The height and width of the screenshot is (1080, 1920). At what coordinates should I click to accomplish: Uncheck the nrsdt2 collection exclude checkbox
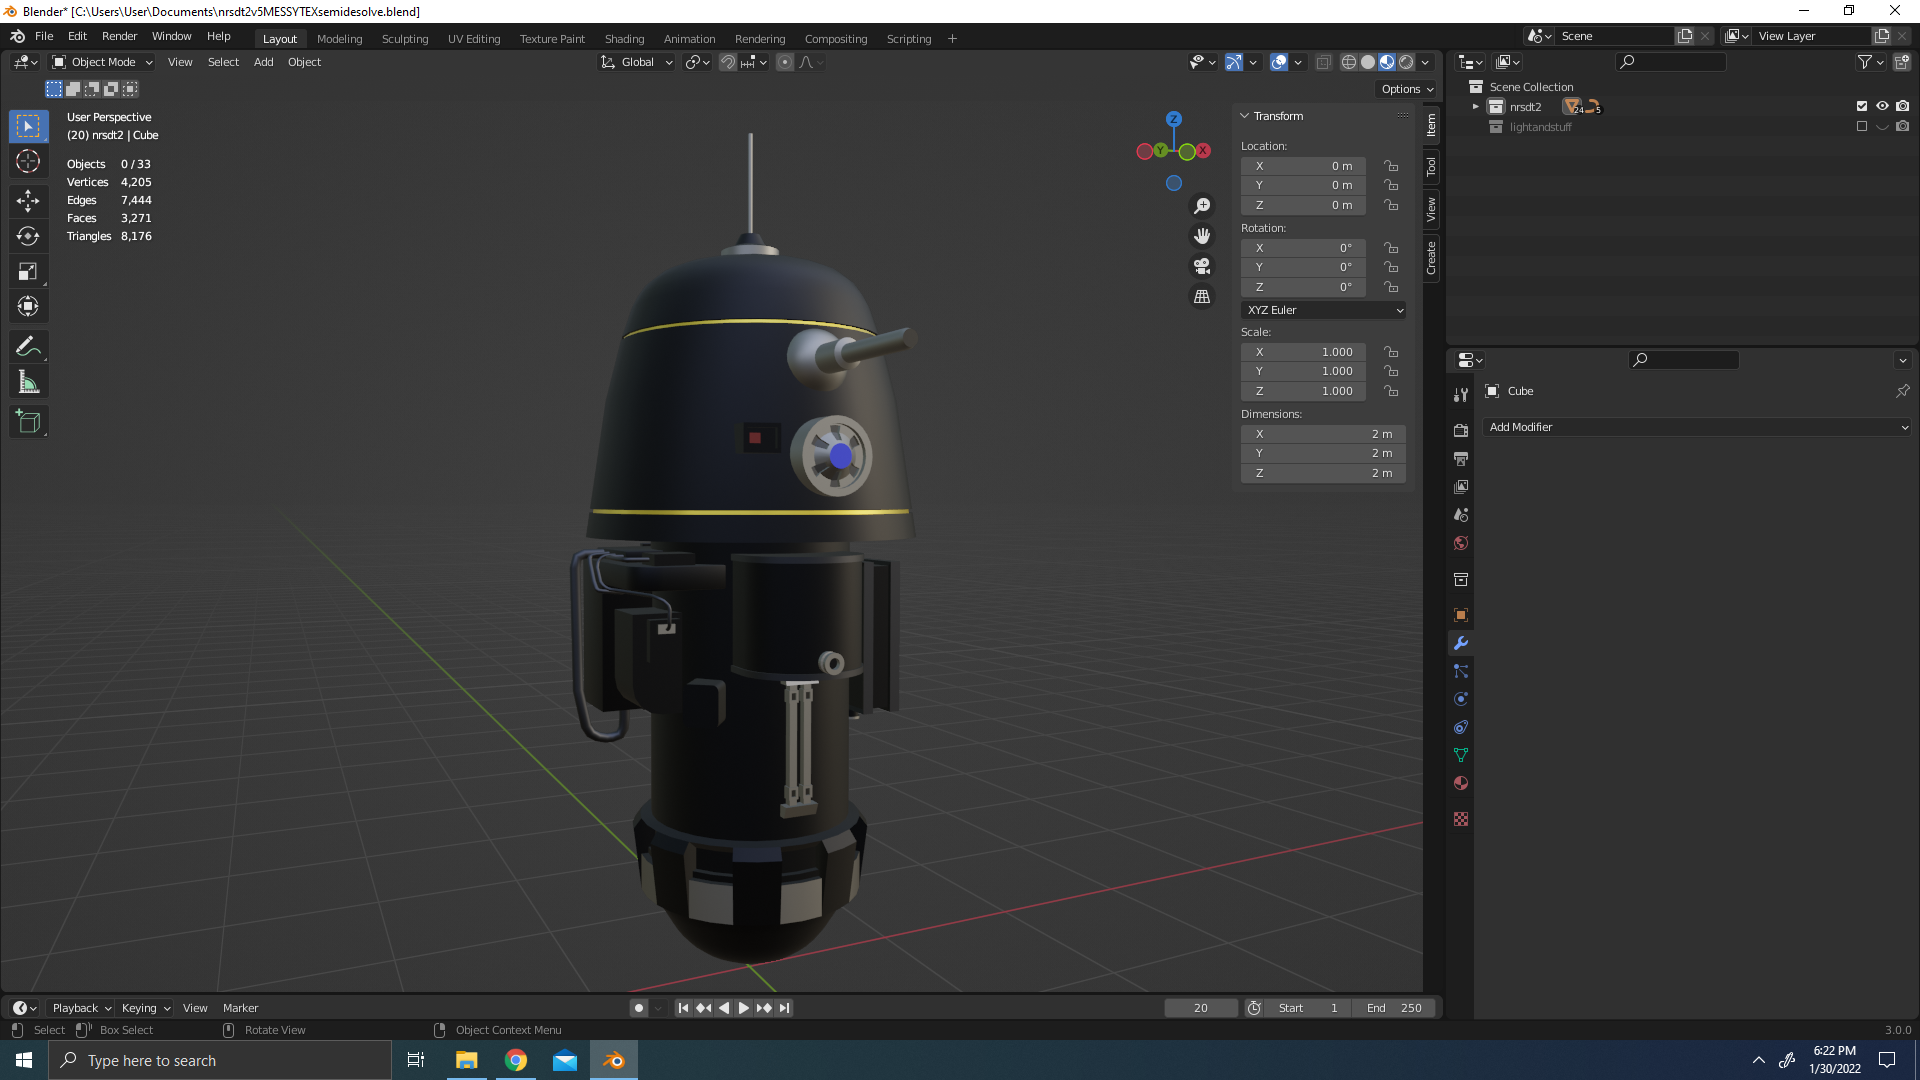(1862, 106)
